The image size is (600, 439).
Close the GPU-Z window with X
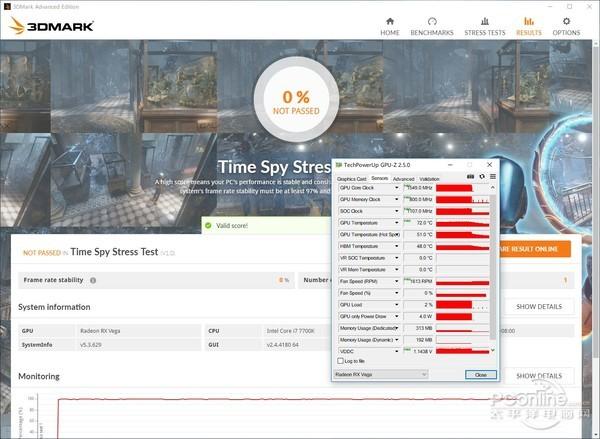click(x=489, y=165)
